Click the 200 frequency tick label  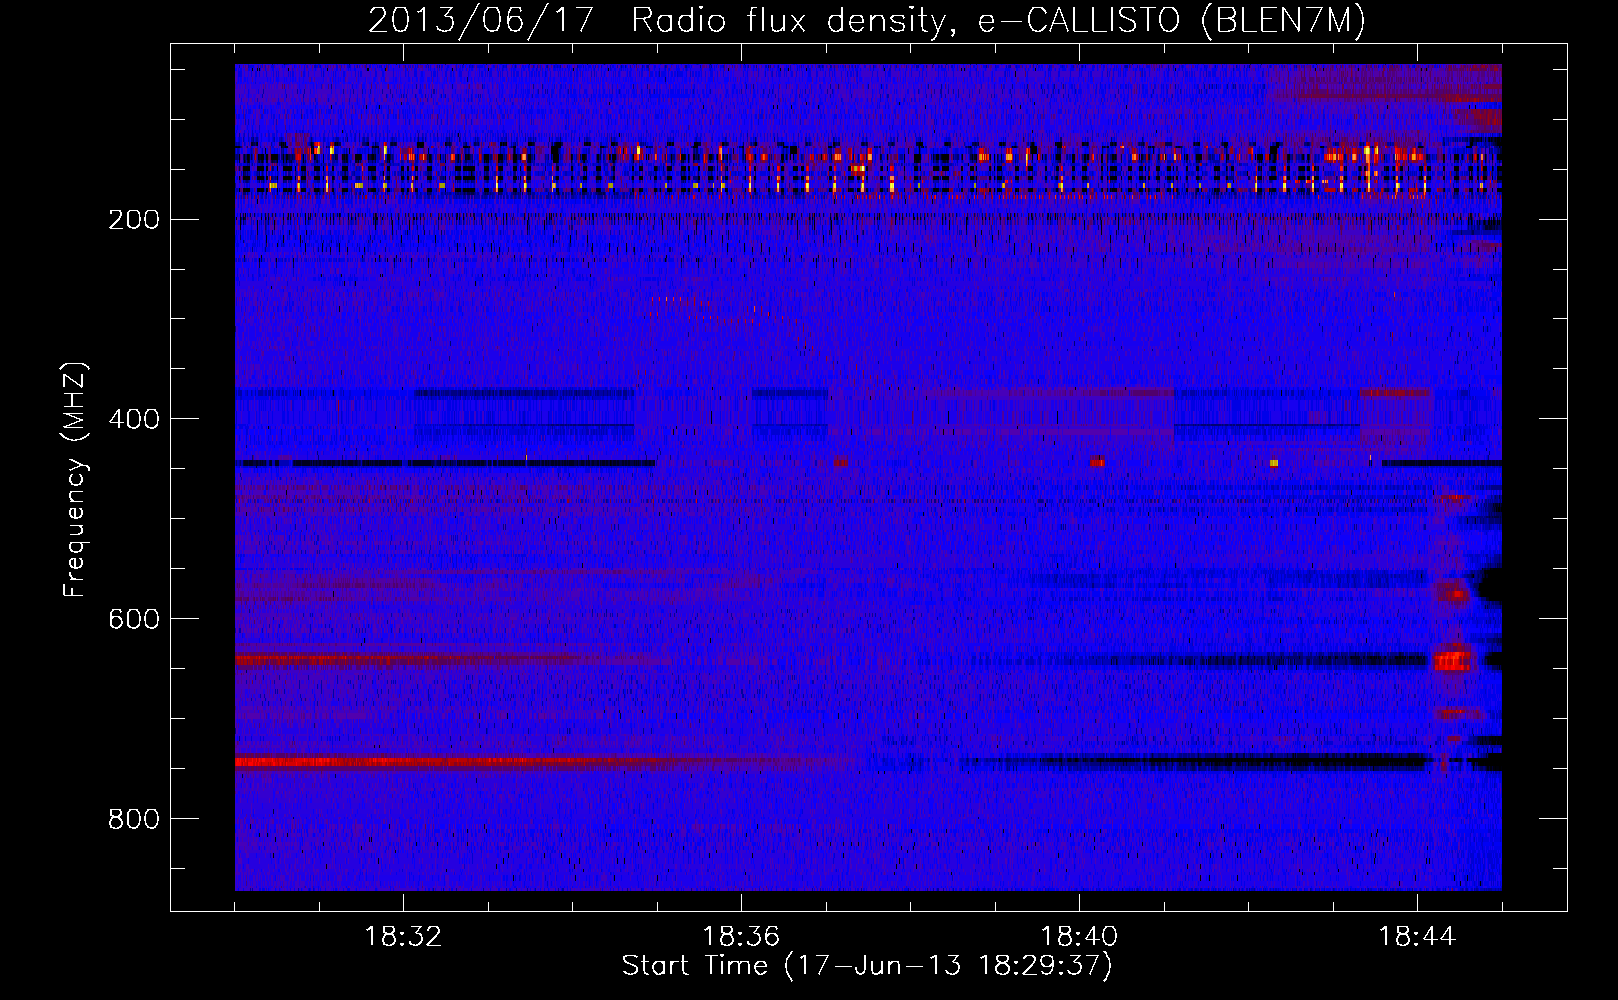pyautogui.click(x=133, y=219)
